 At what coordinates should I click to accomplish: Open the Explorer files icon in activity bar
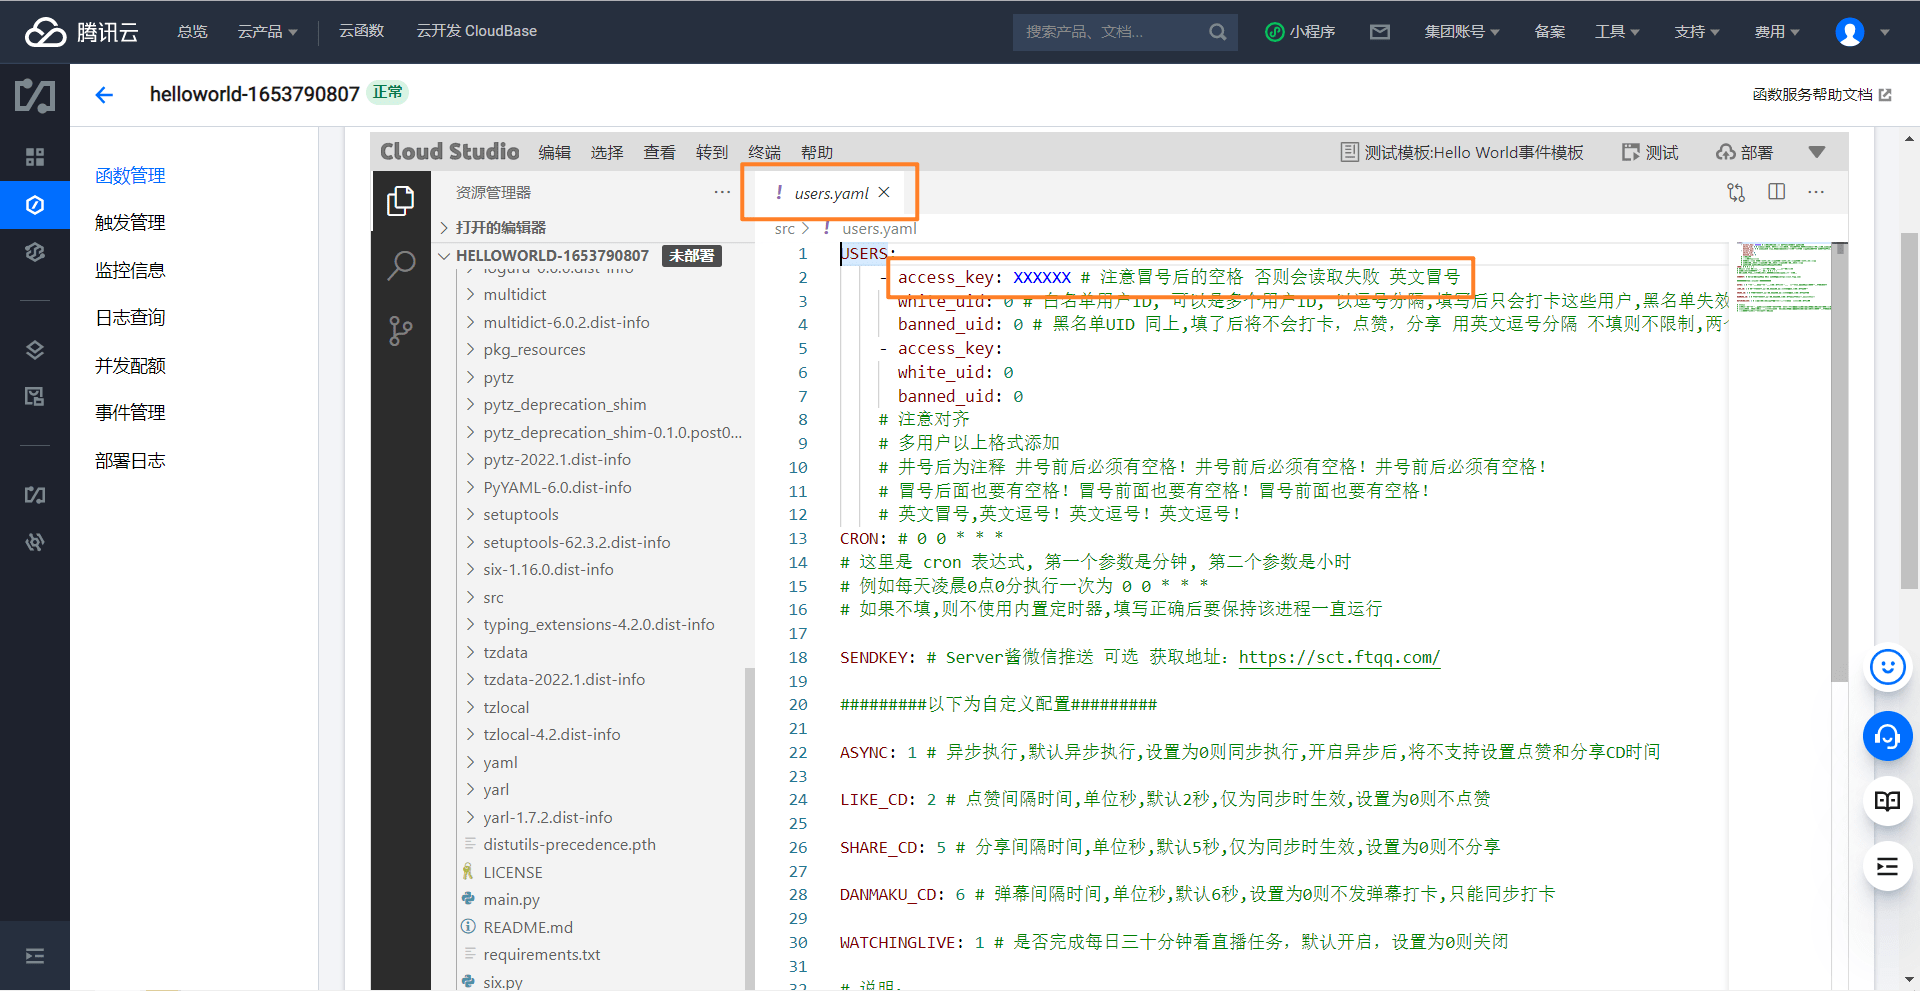(401, 201)
